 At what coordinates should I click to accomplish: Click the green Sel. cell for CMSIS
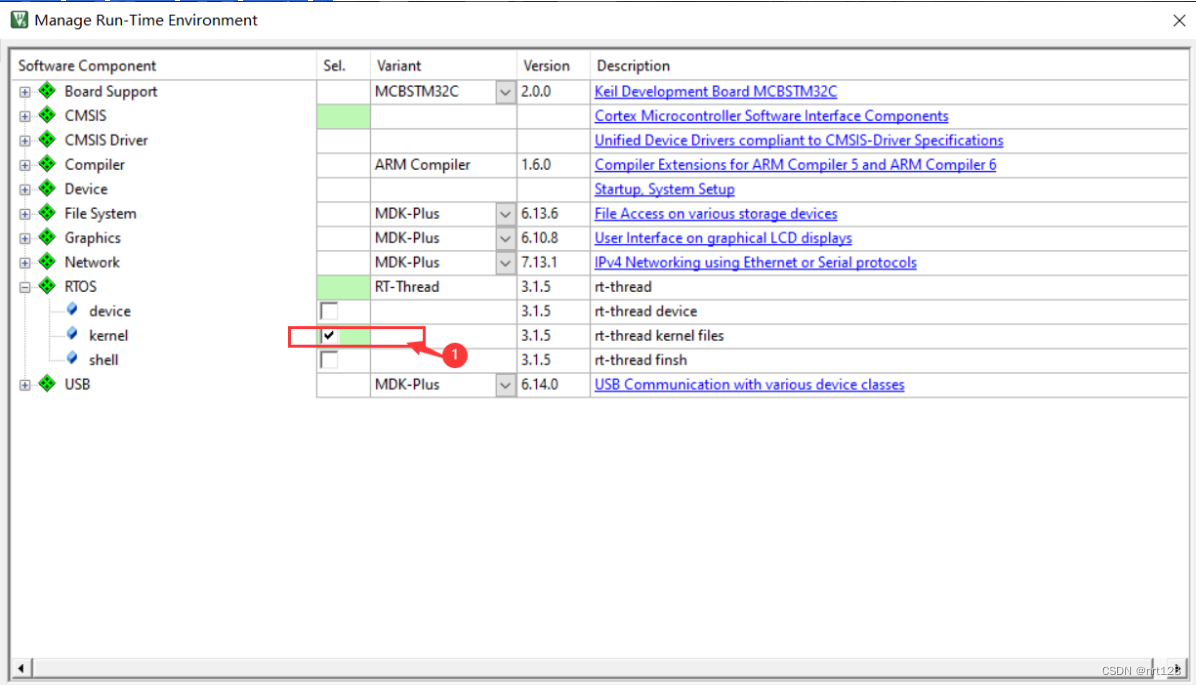(x=343, y=116)
